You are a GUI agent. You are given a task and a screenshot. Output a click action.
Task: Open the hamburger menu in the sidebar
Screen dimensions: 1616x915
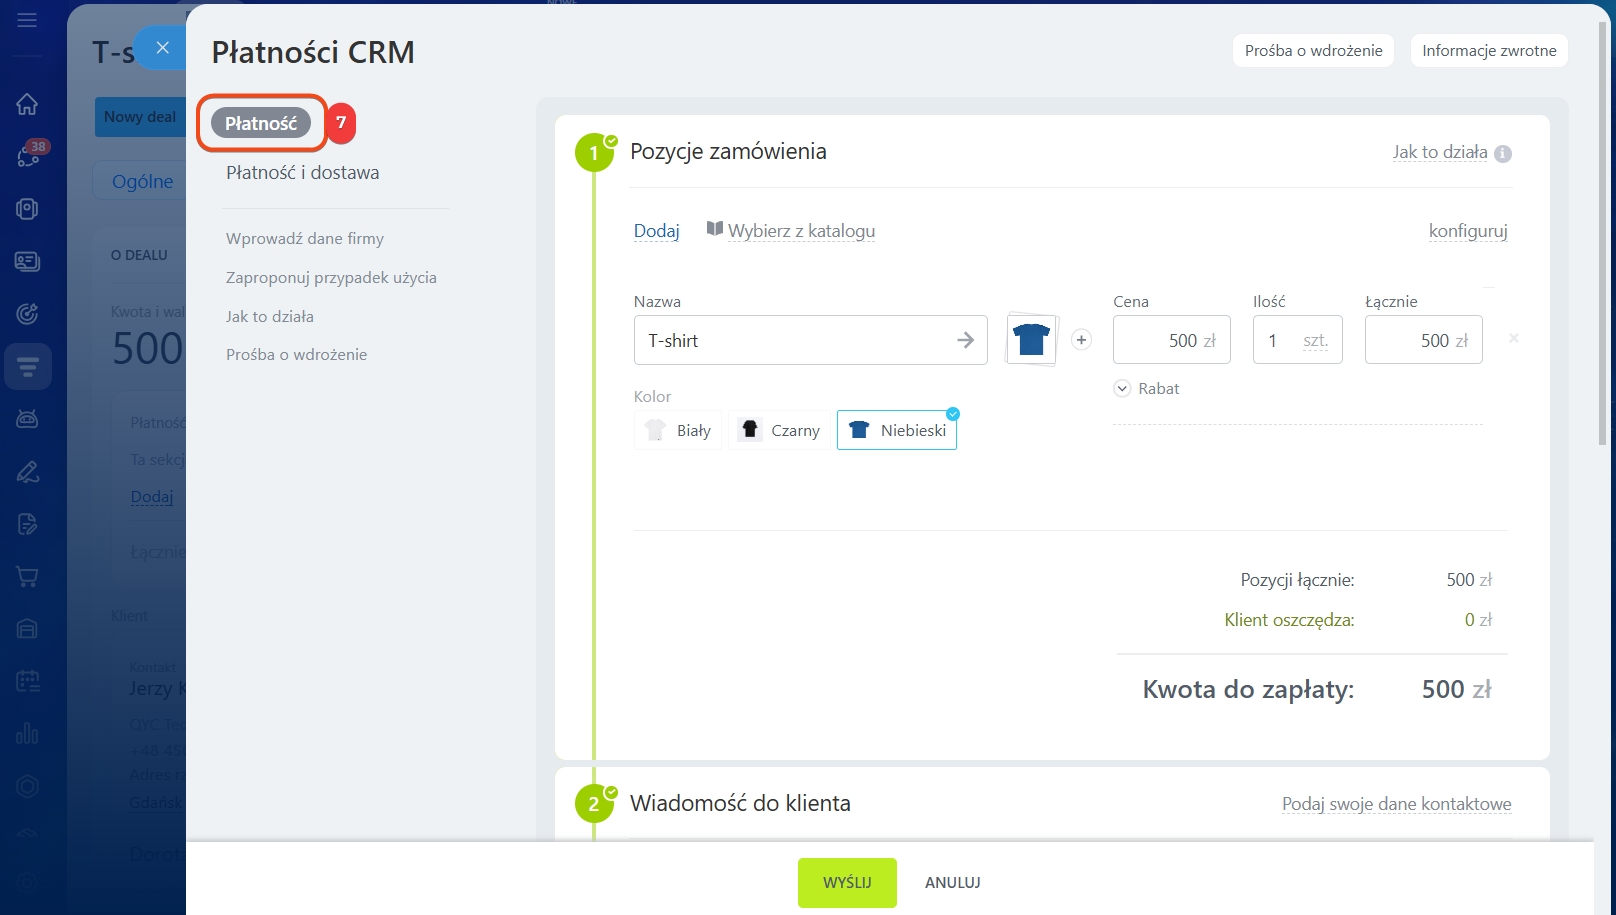point(27,20)
